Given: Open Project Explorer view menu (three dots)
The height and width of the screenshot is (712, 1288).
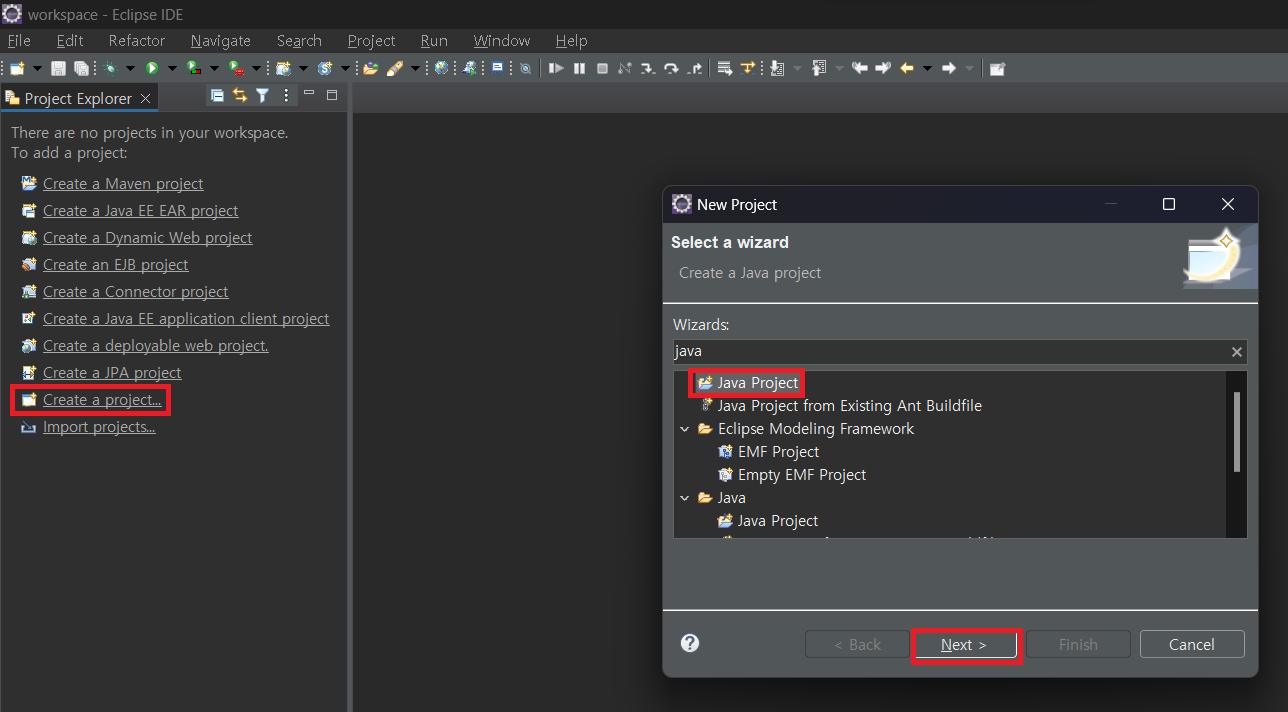Looking at the screenshot, I should 286,95.
